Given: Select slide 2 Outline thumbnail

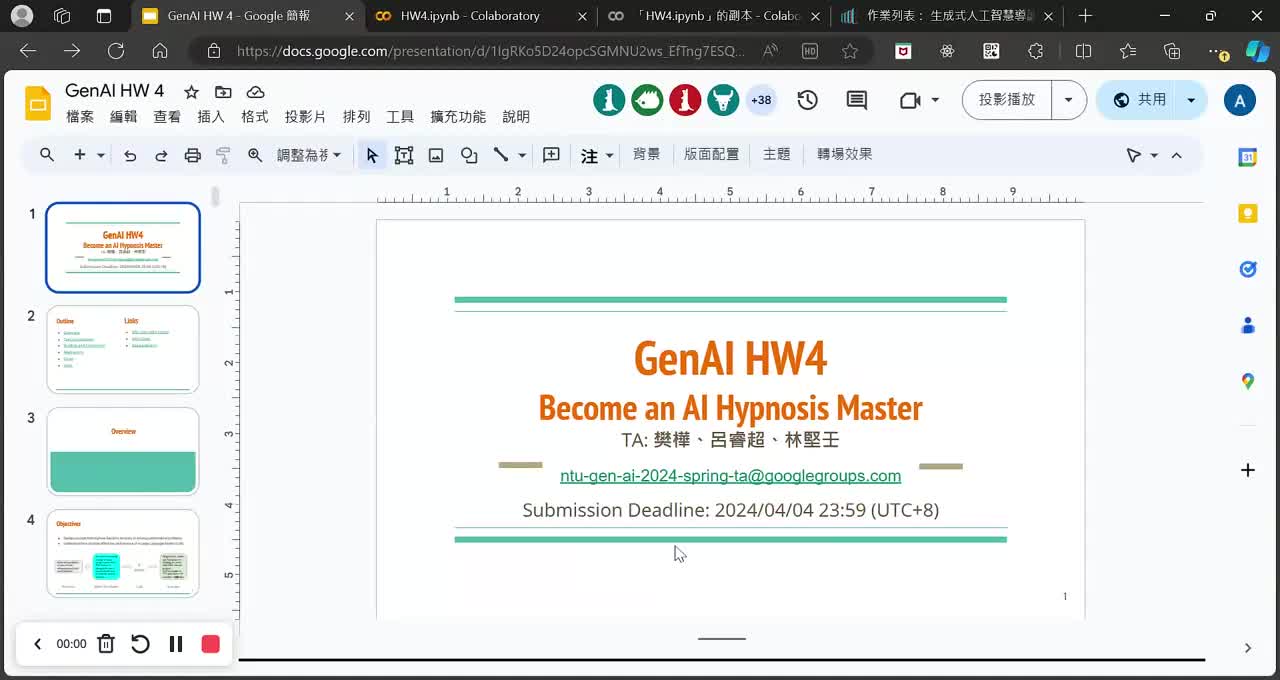Looking at the screenshot, I should coord(123,350).
